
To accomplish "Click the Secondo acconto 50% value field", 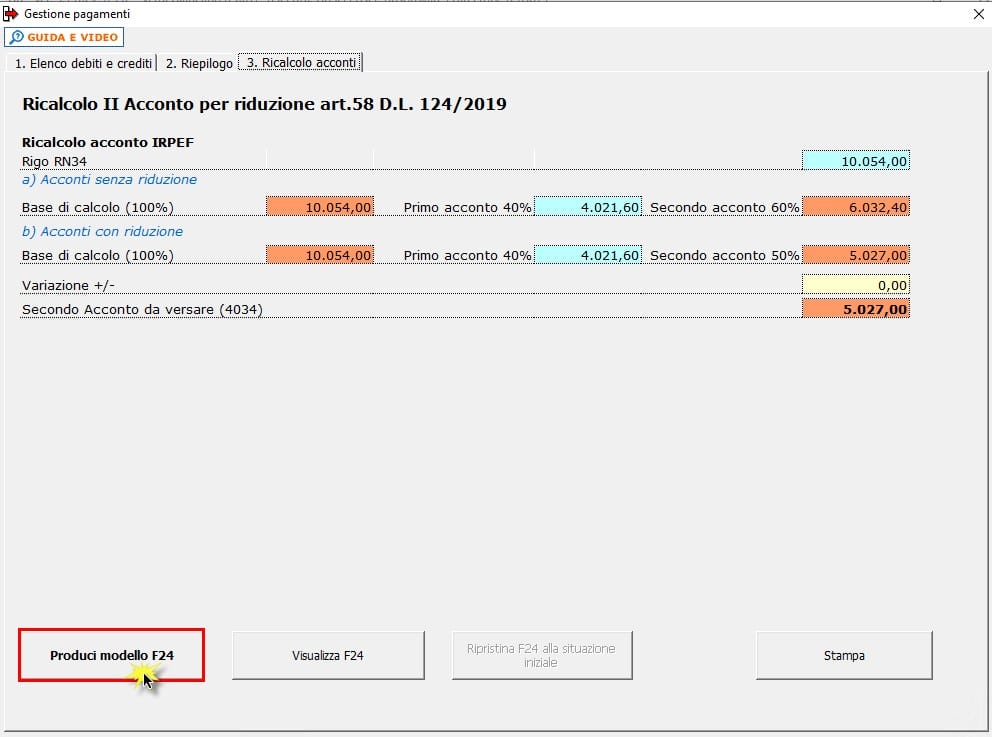I will point(855,255).
